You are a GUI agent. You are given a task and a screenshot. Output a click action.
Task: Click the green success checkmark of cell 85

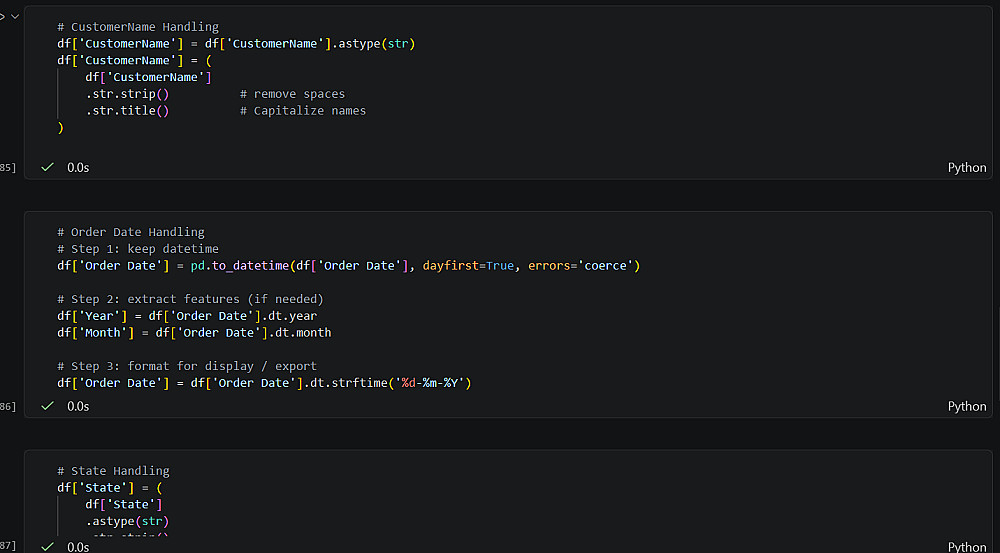tap(47, 167)
